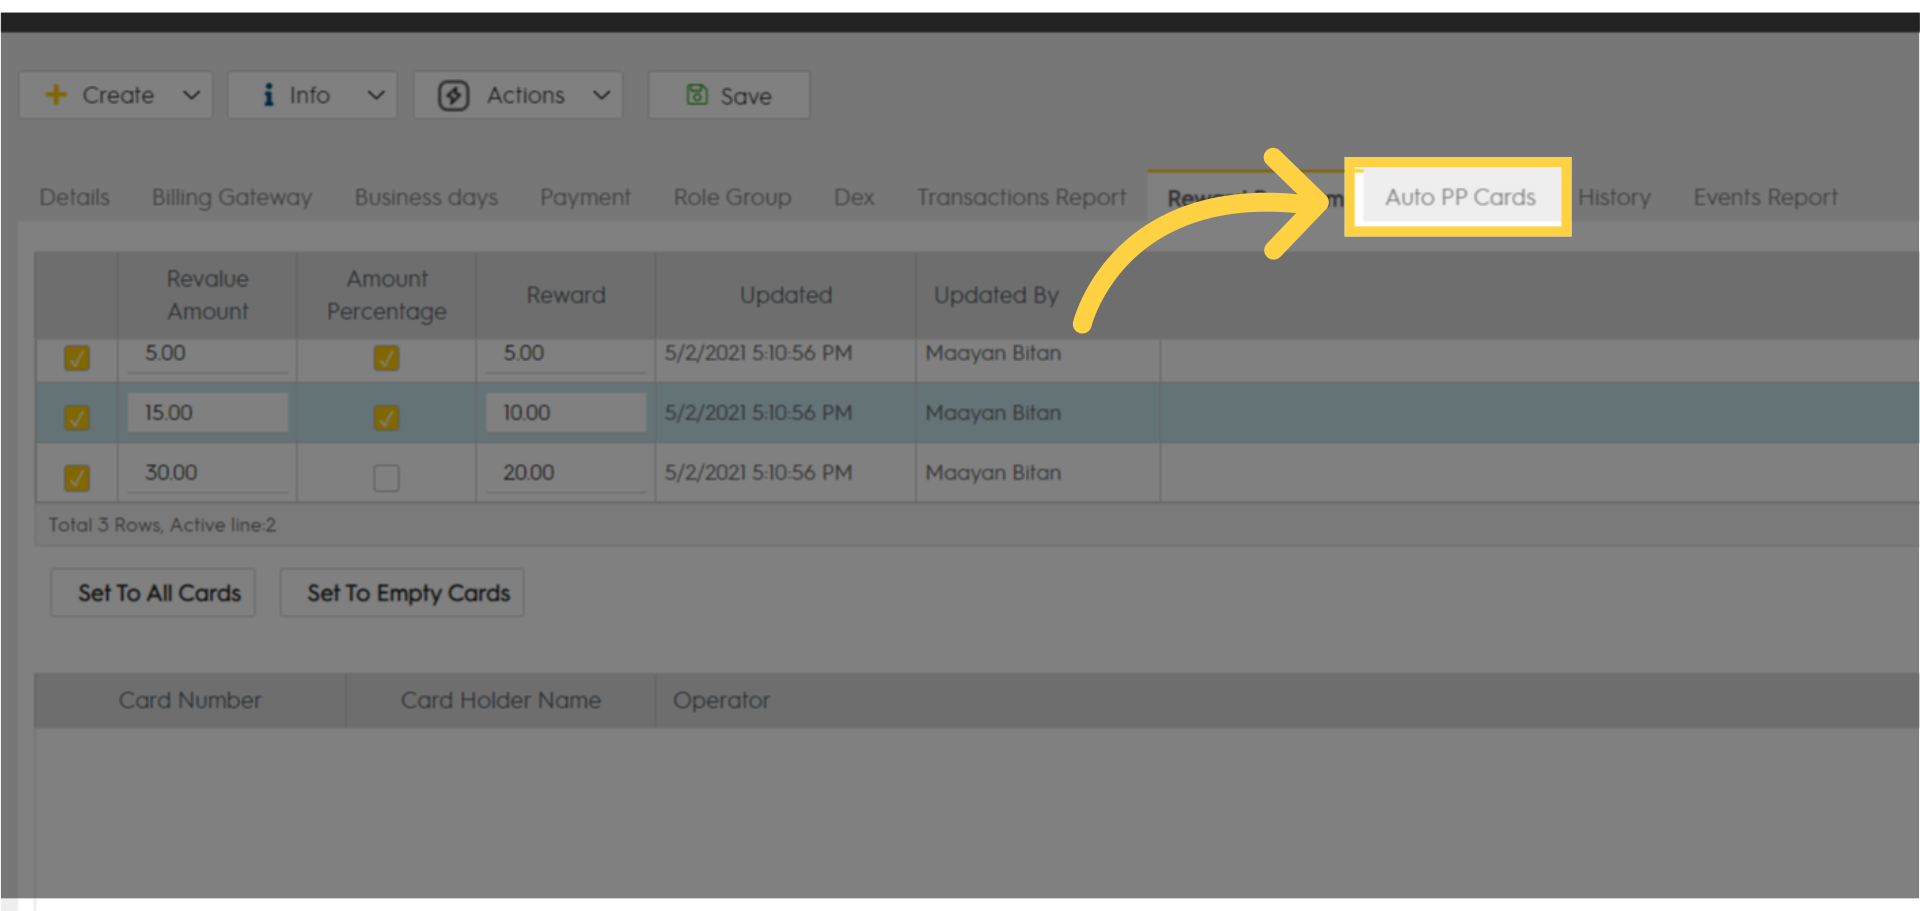The image size is (1920, 911).
Task: Switch to the Dex tab
Action: (854, 198)
